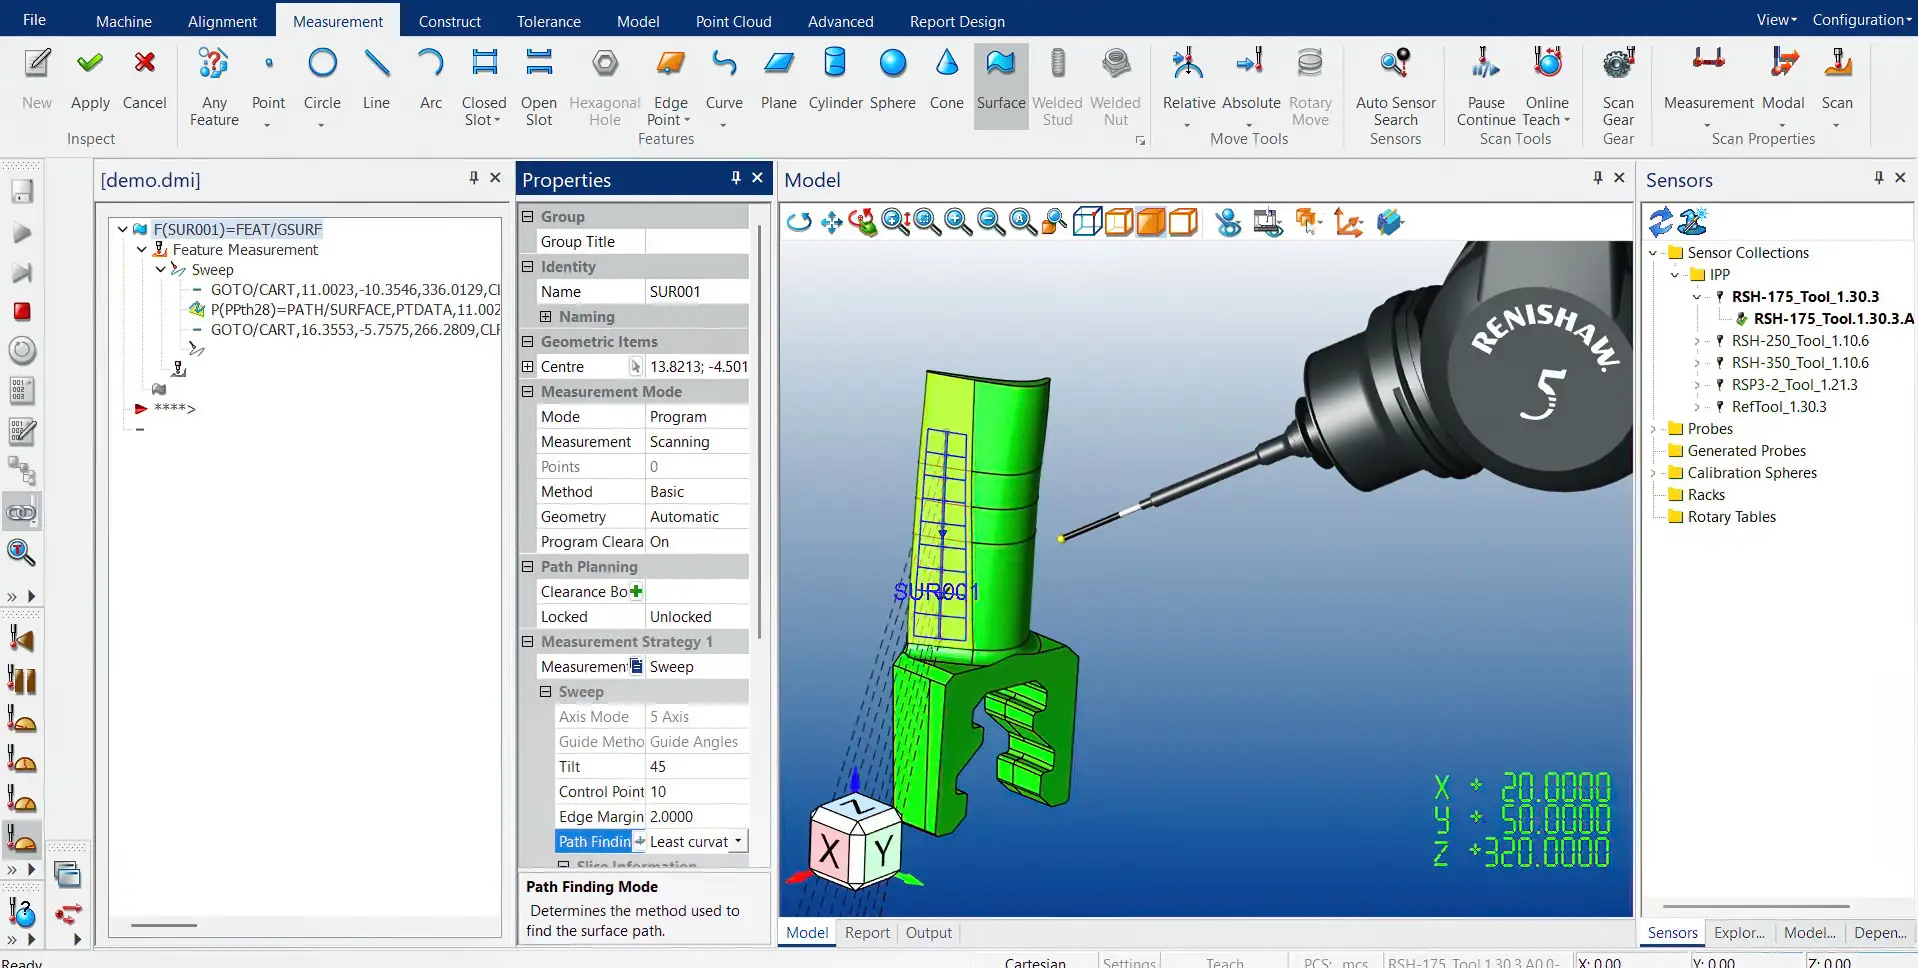Click the Properties panel vertical scrollbar

760,430
